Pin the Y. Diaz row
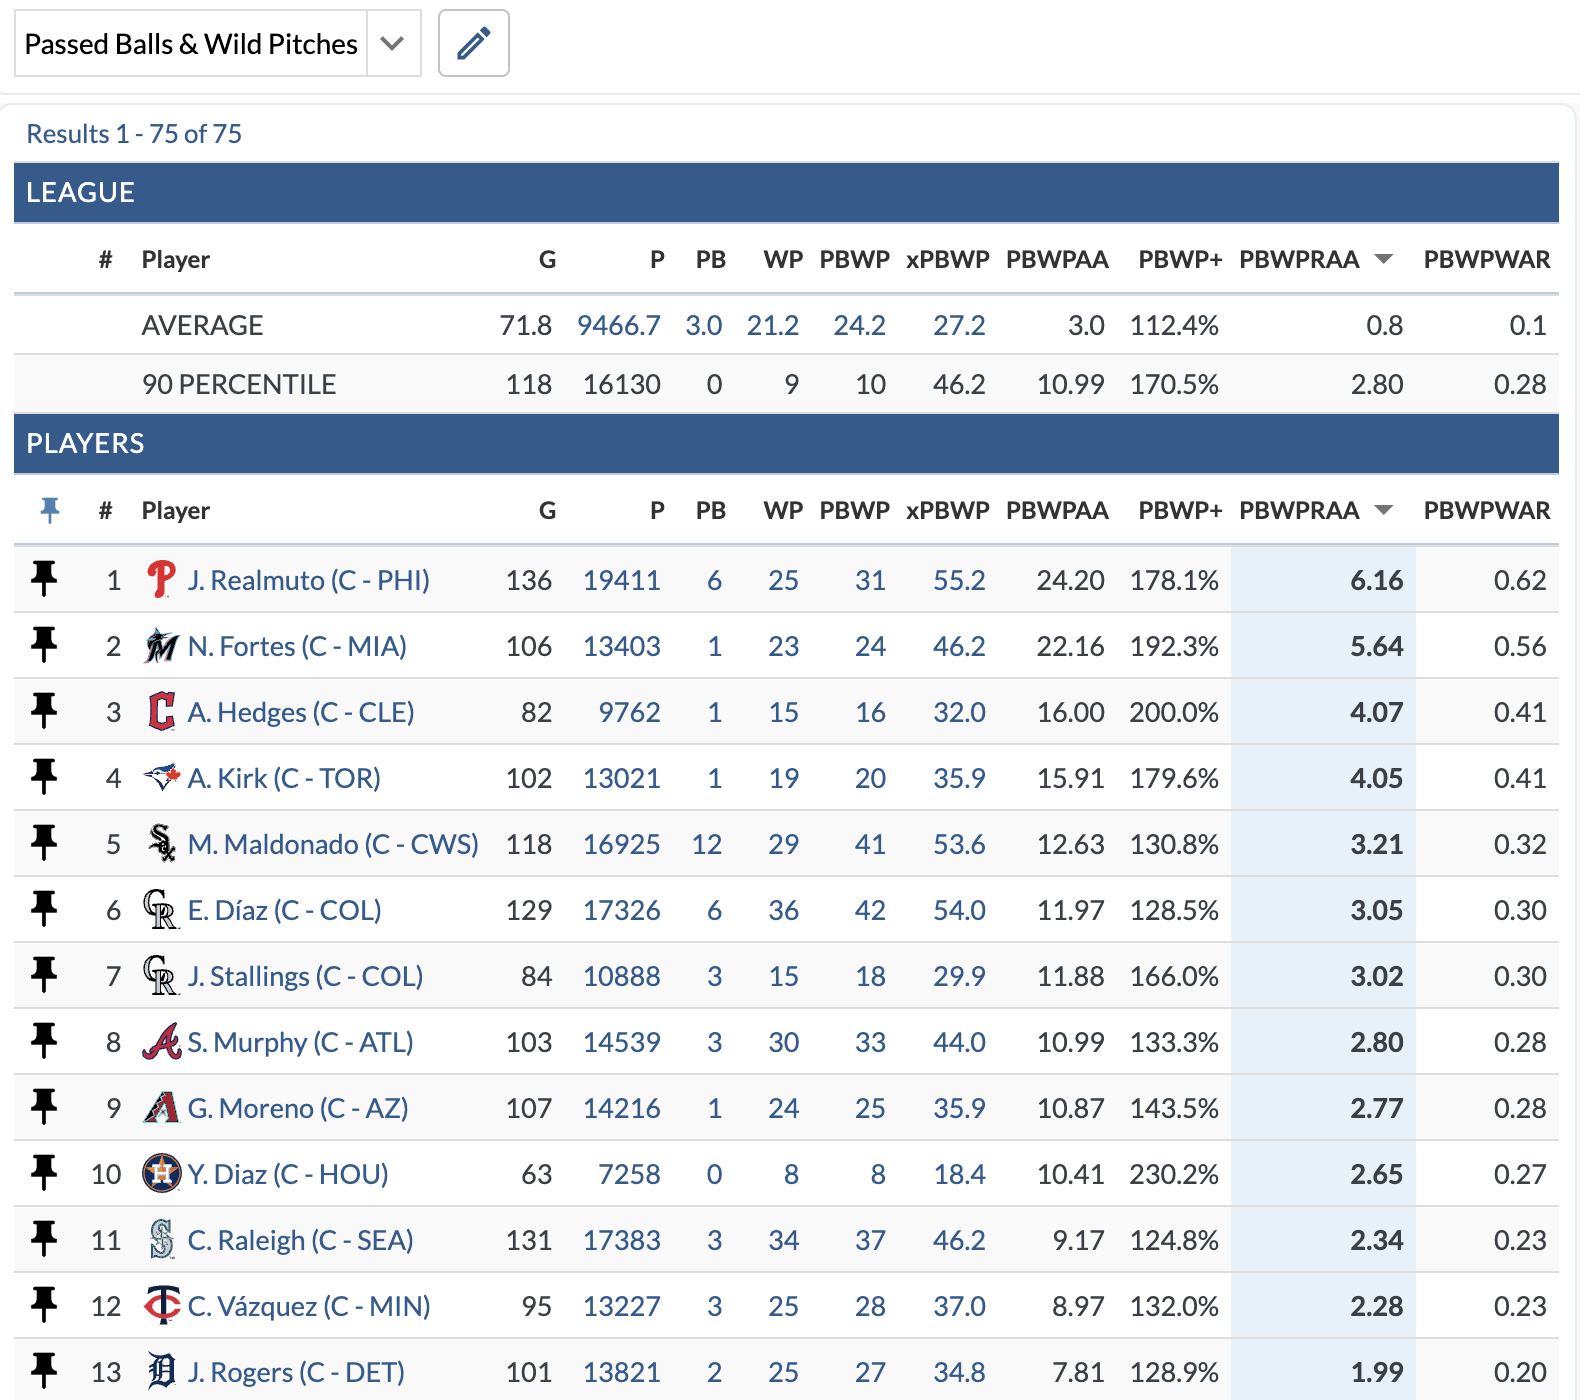The height and width of the screenshot is (1400, 1580). (44, 1173)
